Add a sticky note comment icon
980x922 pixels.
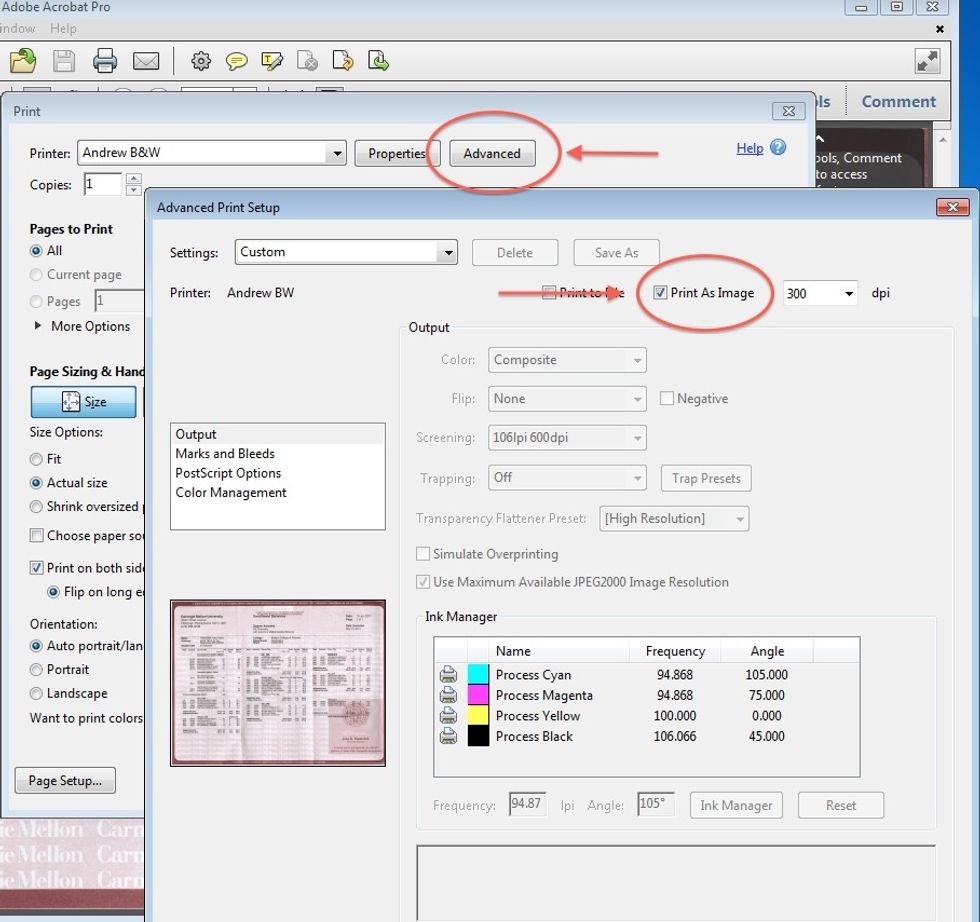(x=236, y=61)
